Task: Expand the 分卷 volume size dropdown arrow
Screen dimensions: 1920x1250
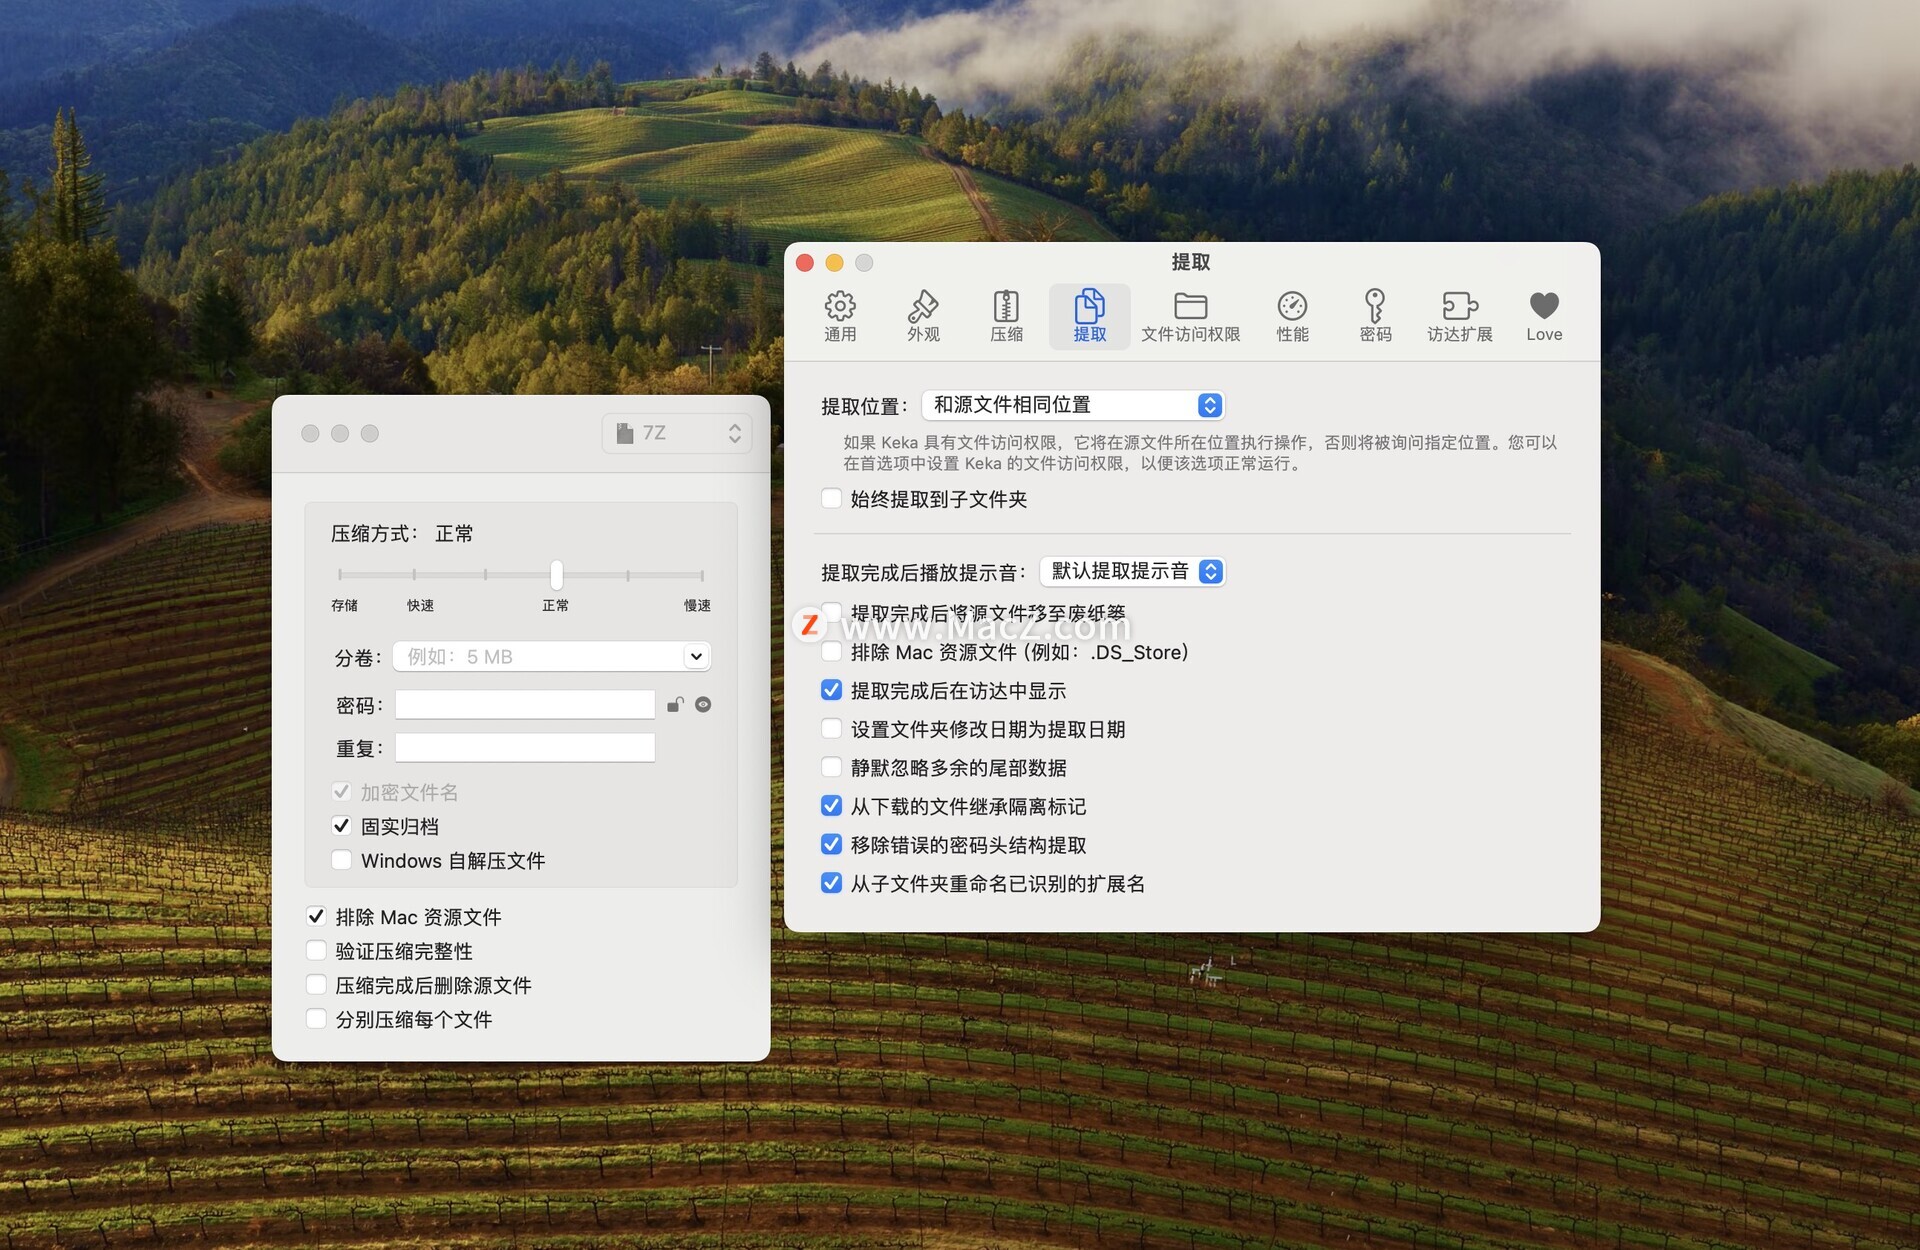Action: tap(696, 657)
